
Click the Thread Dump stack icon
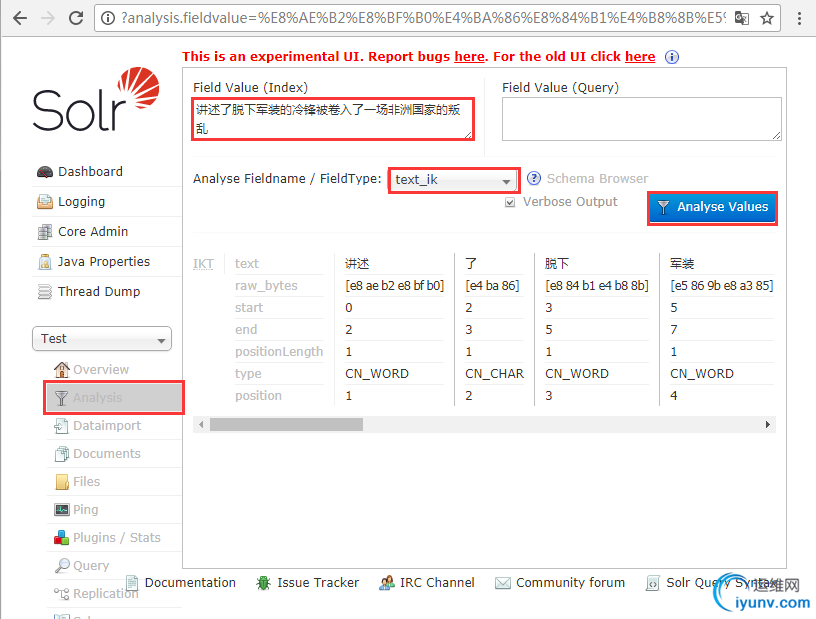pos(45,292)
